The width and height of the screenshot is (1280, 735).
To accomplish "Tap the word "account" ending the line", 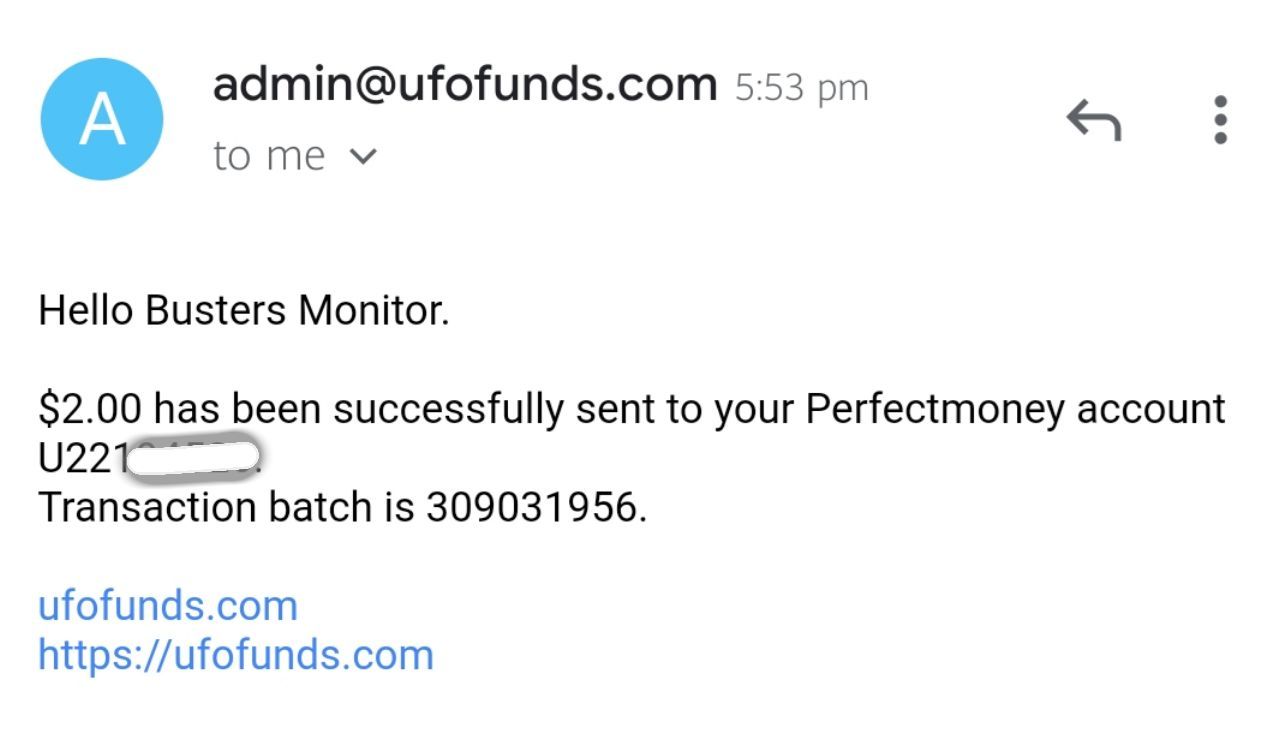I will [1150, 409].
